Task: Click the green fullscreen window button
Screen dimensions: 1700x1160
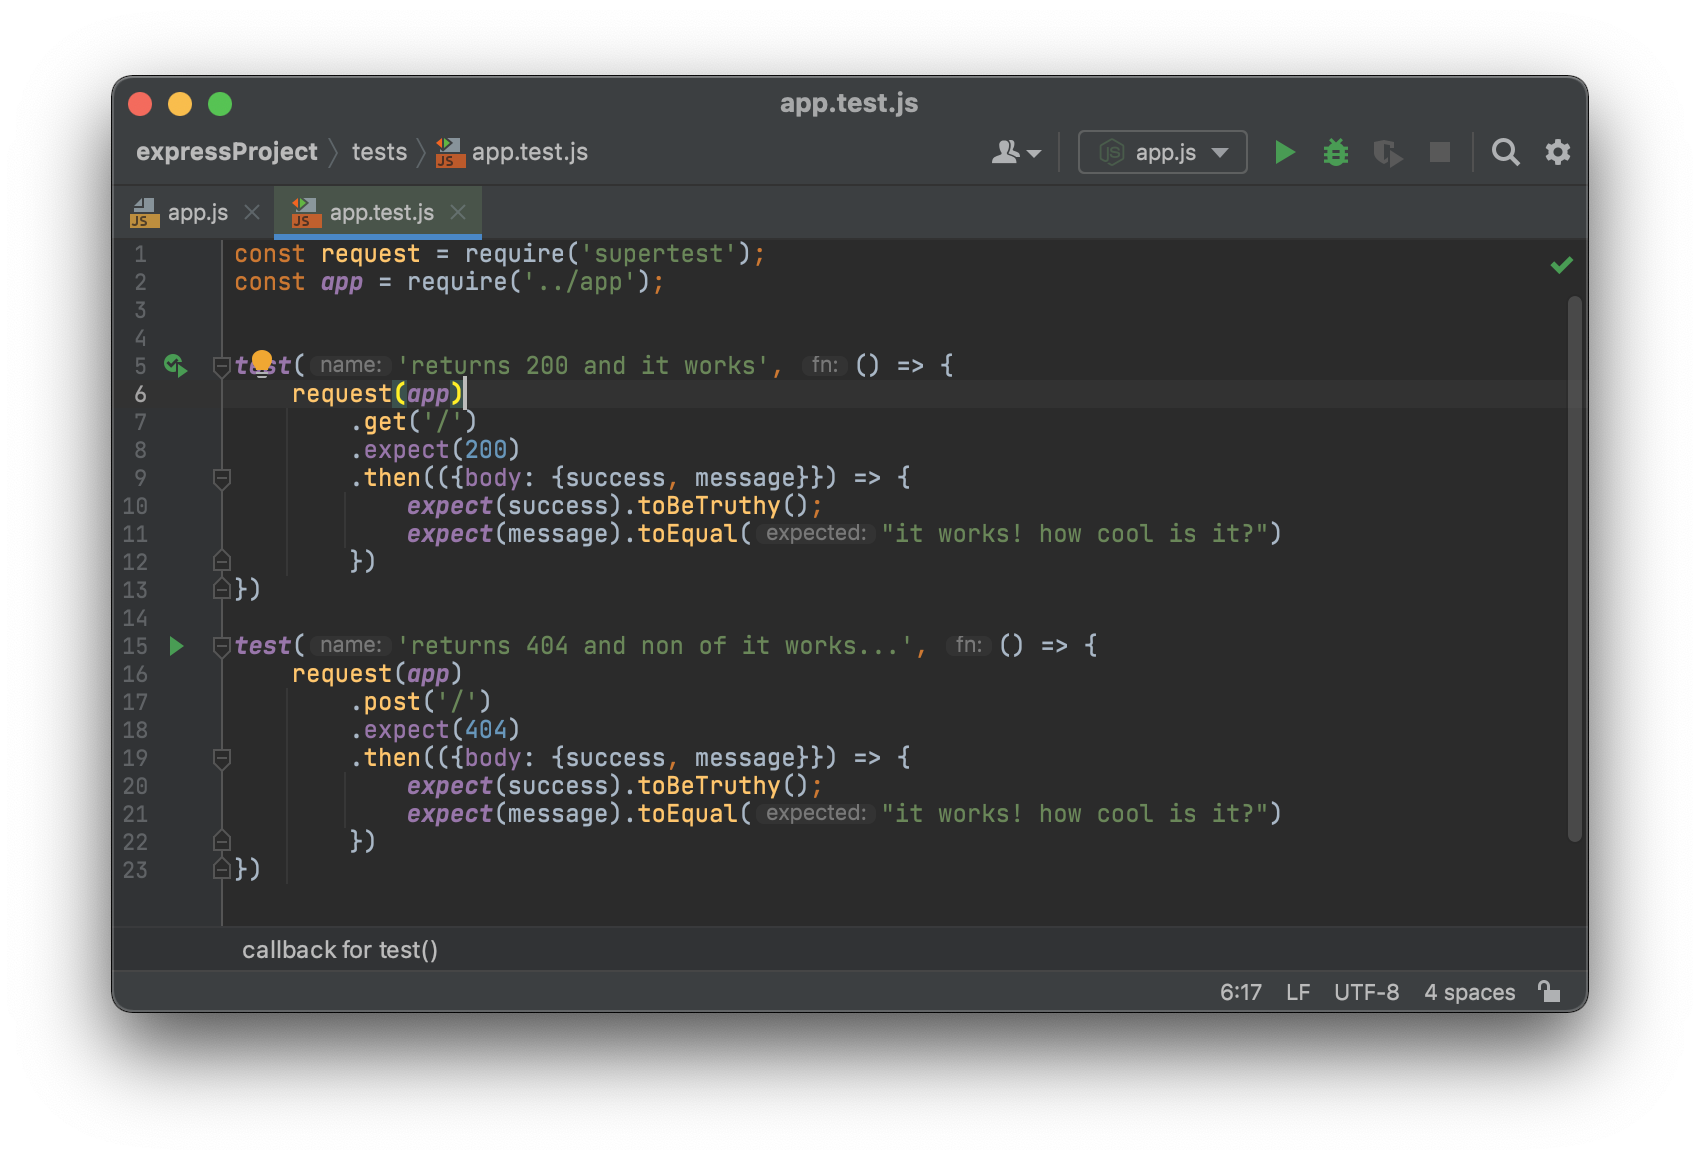Action: 220,104
